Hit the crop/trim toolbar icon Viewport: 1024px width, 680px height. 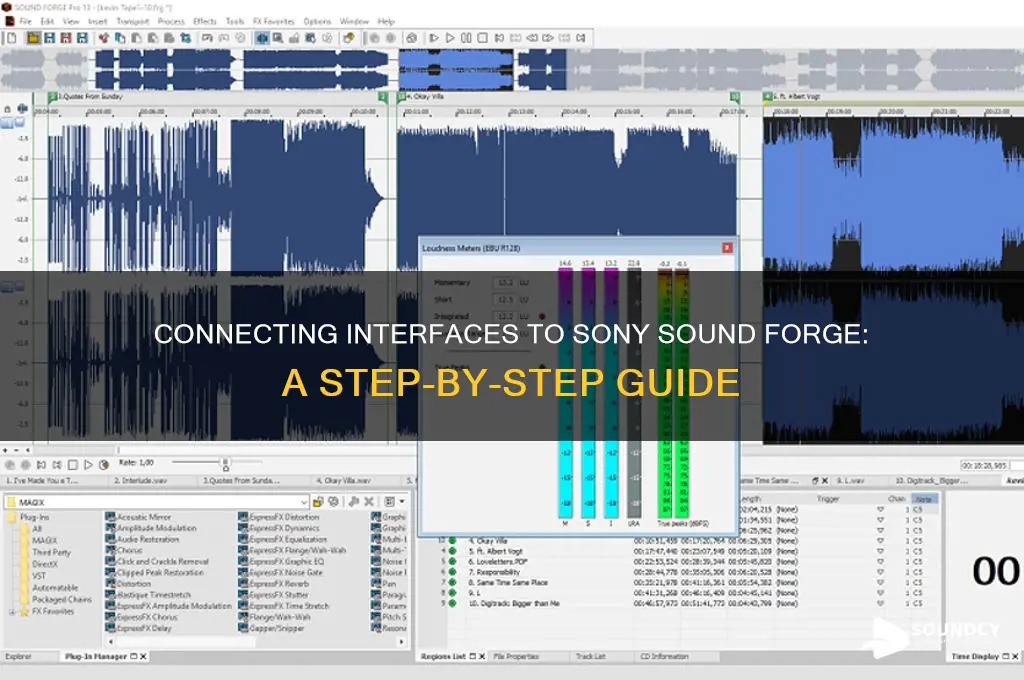pos(186,38)
